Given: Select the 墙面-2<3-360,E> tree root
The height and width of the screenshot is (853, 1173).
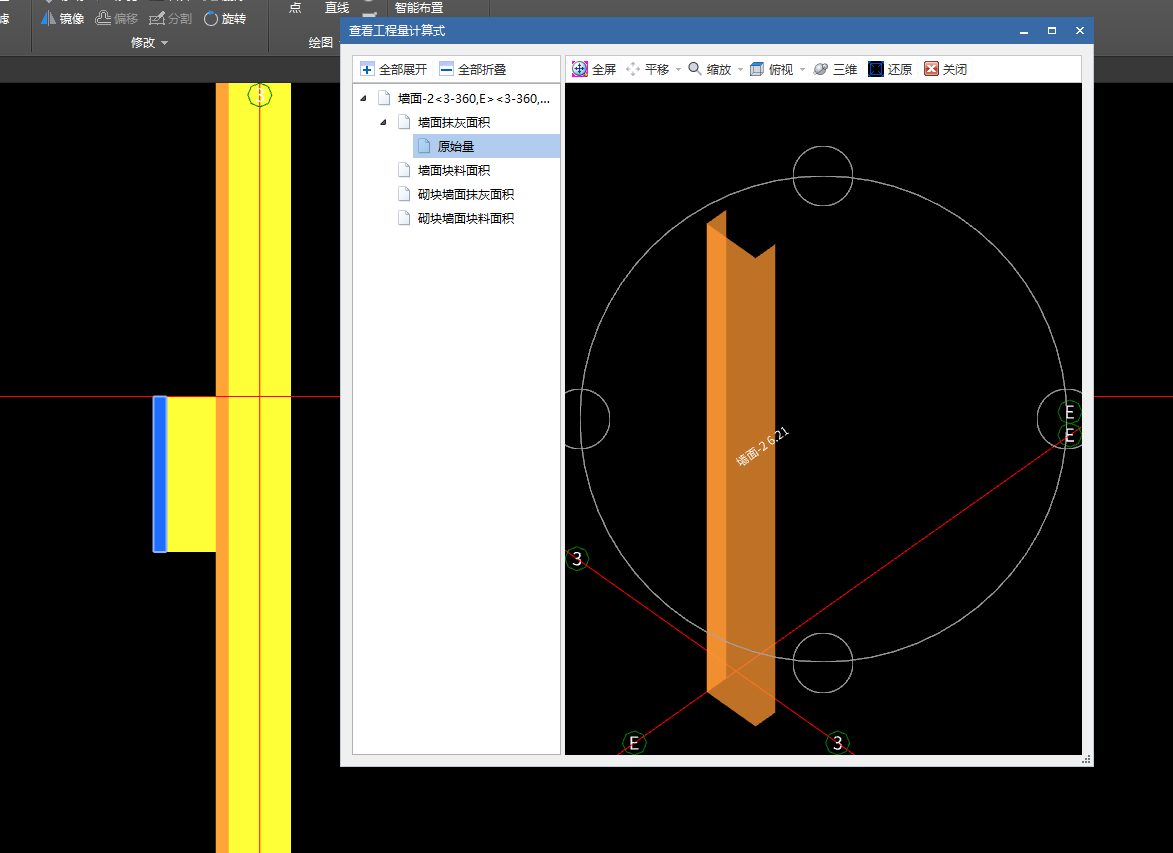Looking at the screenshot, I should pos(474,98).
